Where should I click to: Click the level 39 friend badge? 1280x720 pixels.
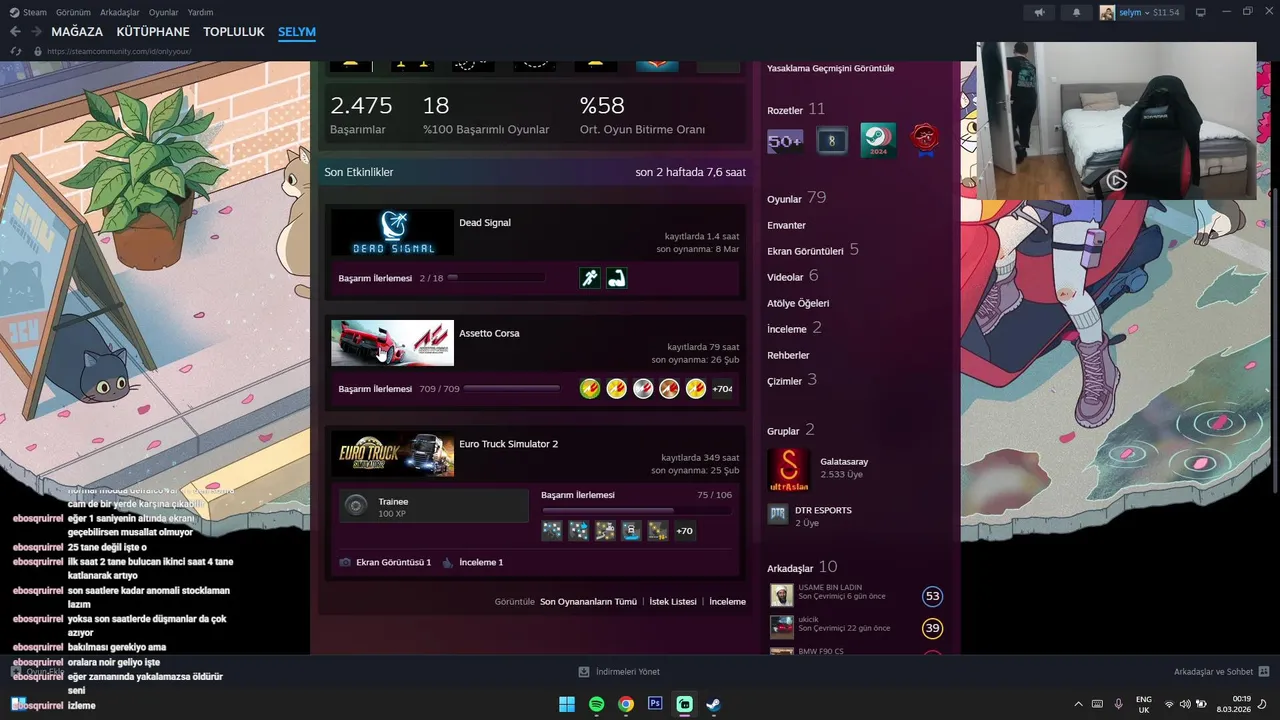click(933, 628)
